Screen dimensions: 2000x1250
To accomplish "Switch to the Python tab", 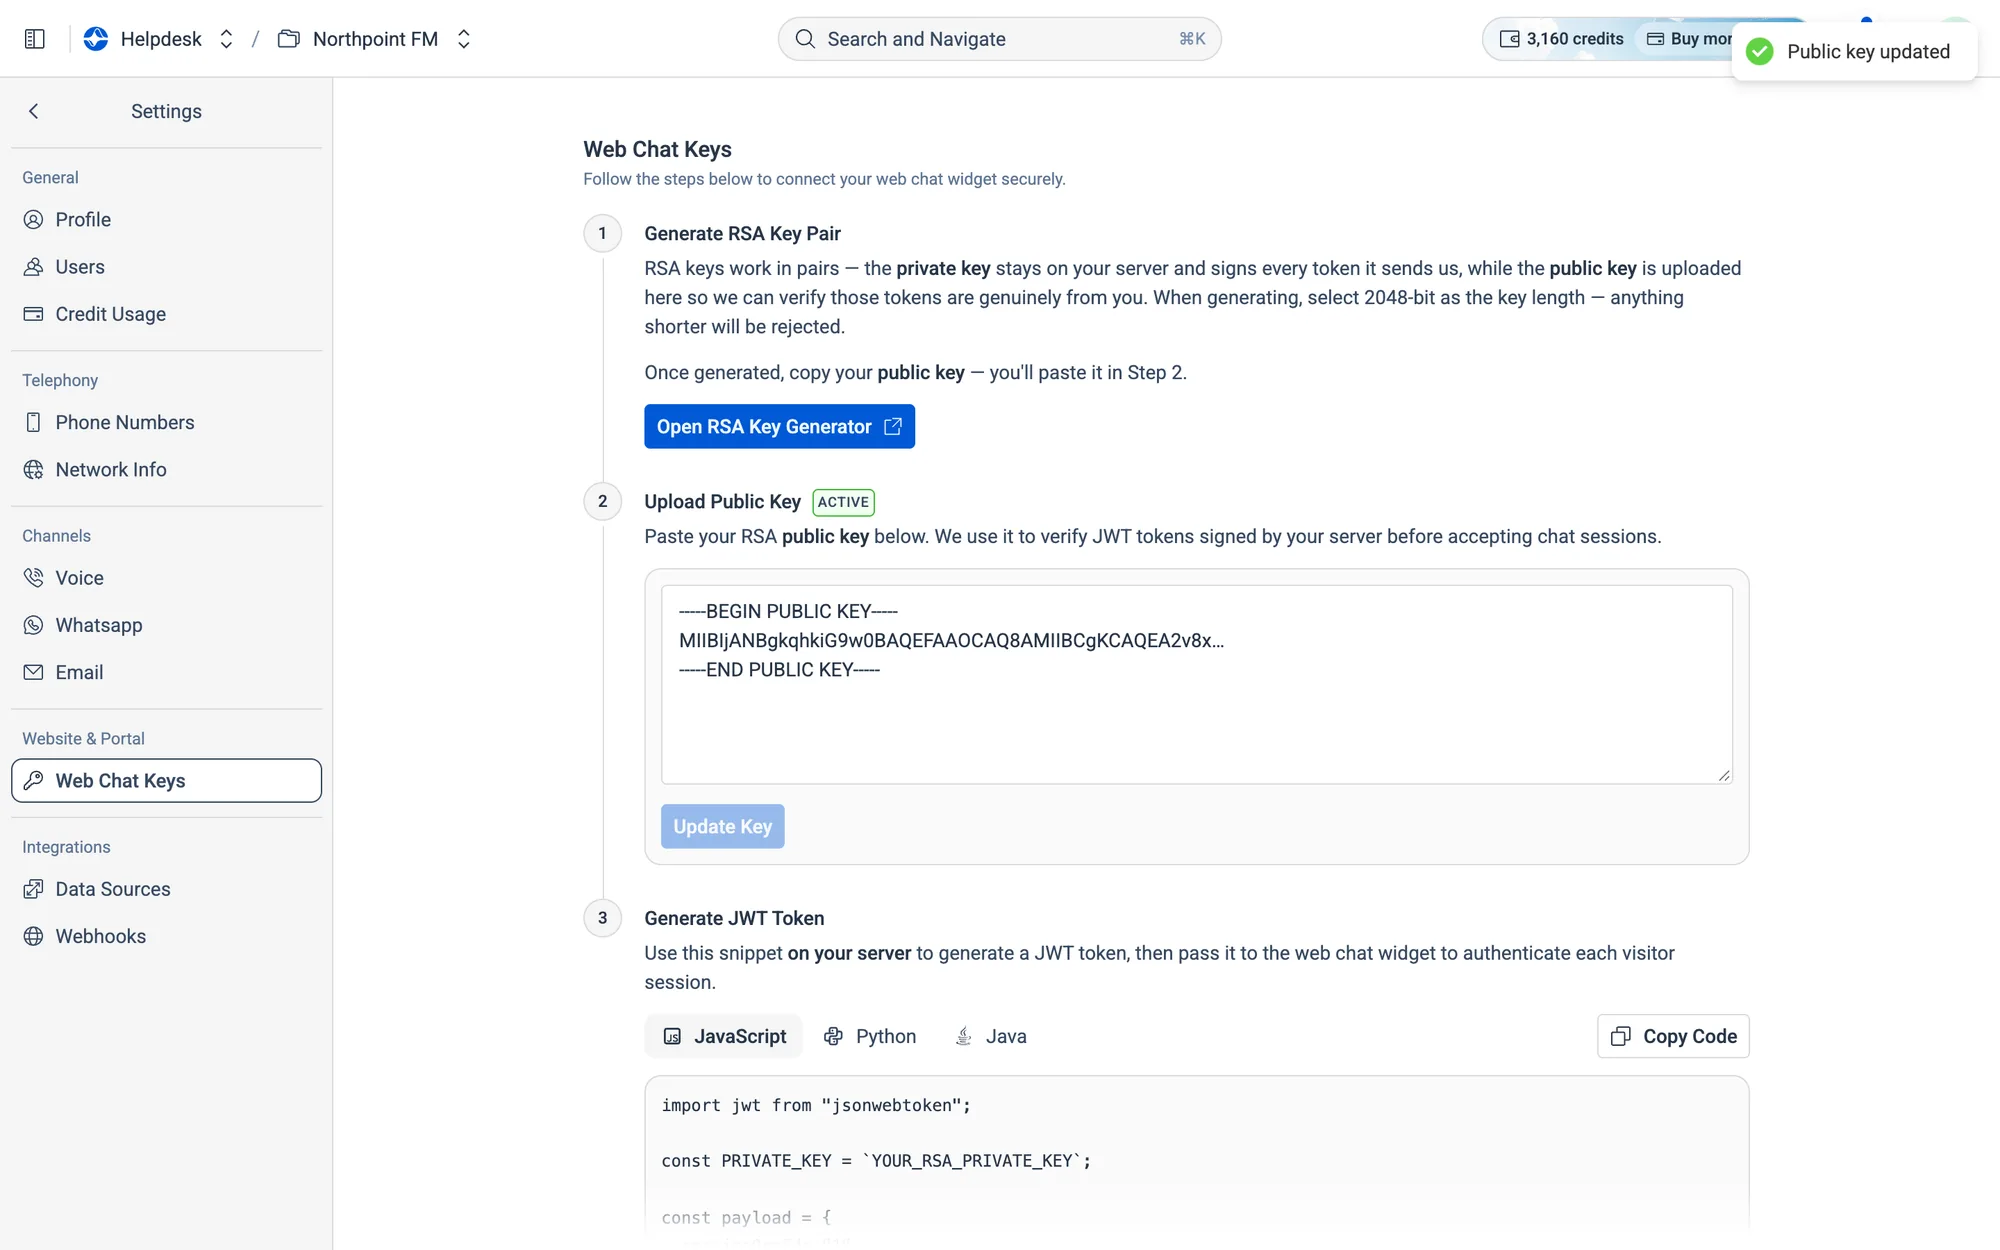I will [869, 1036].
